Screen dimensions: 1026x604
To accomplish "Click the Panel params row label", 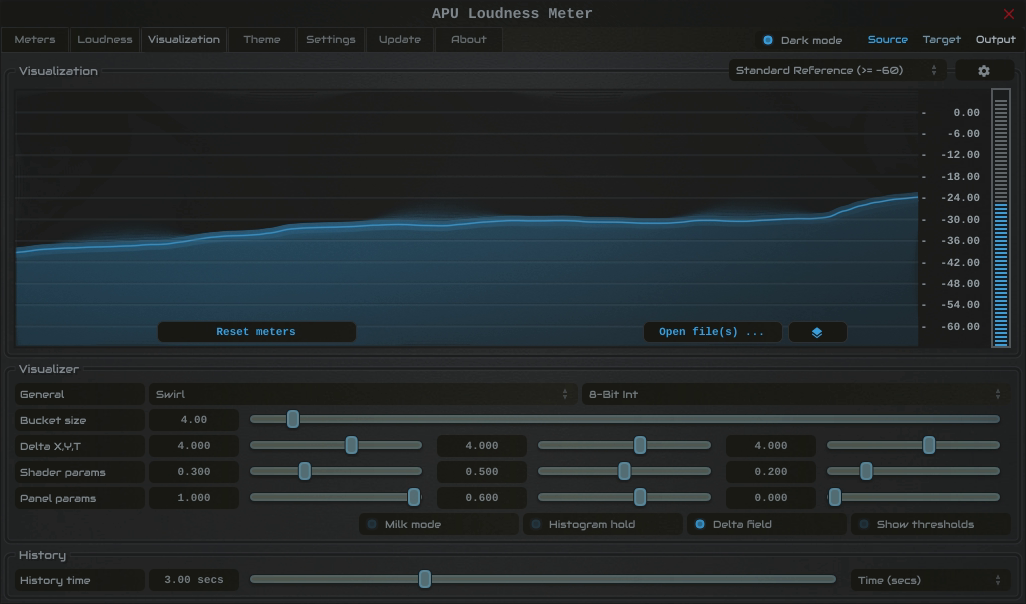I will coord(80,498).
